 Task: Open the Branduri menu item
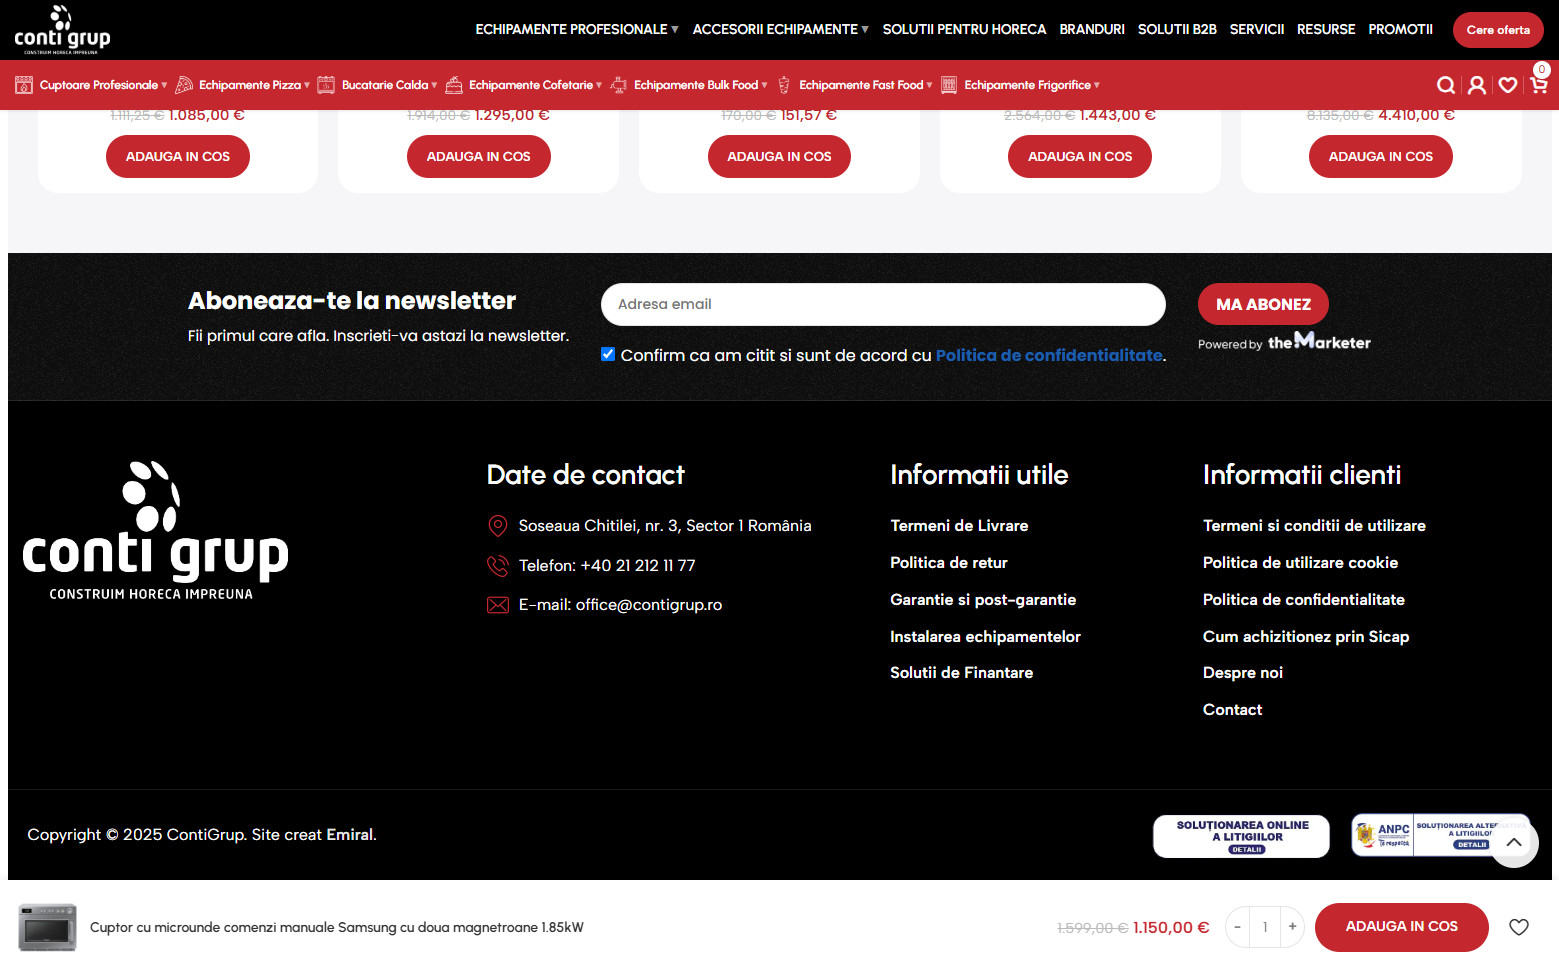pos(1091,30)
